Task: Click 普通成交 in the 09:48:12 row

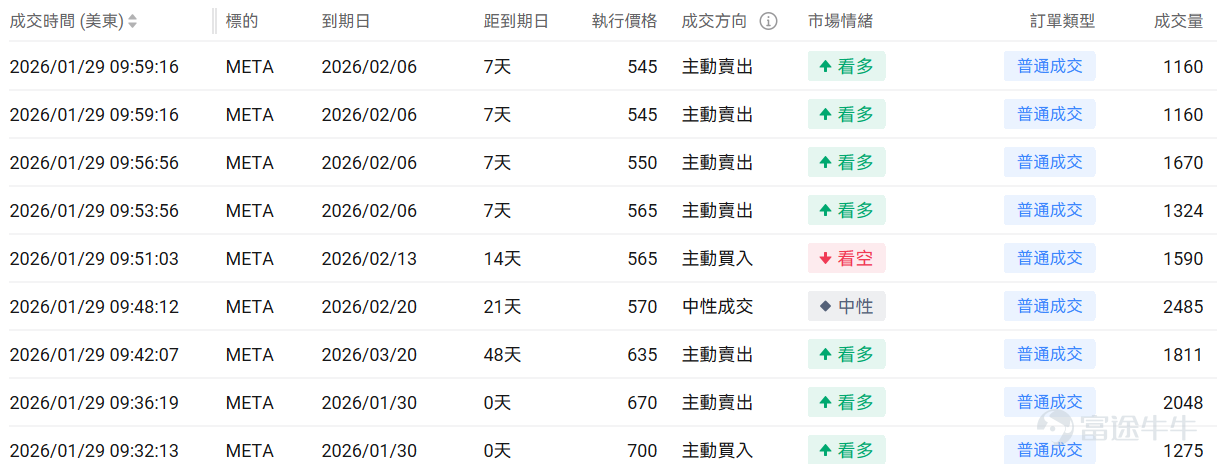Action: [x=1050, y=306]
